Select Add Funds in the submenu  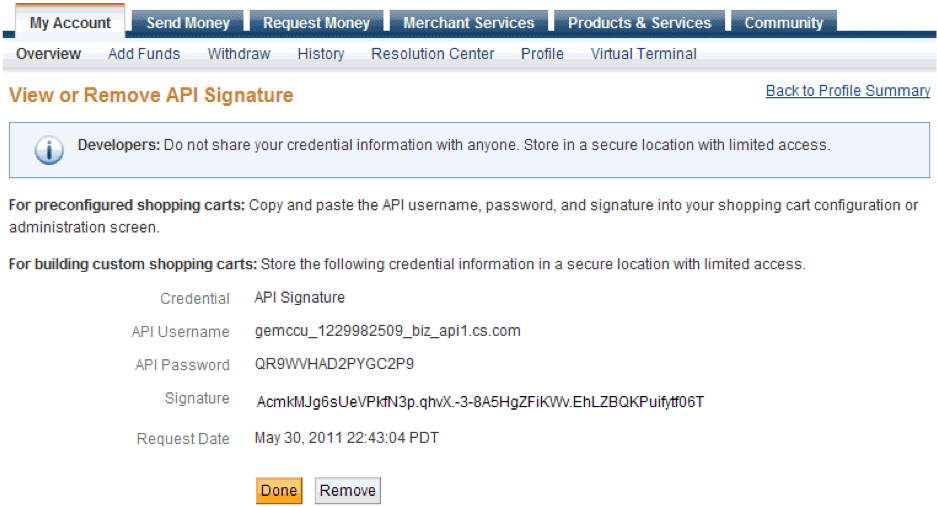pyautogui.click(x=144, y=54)
